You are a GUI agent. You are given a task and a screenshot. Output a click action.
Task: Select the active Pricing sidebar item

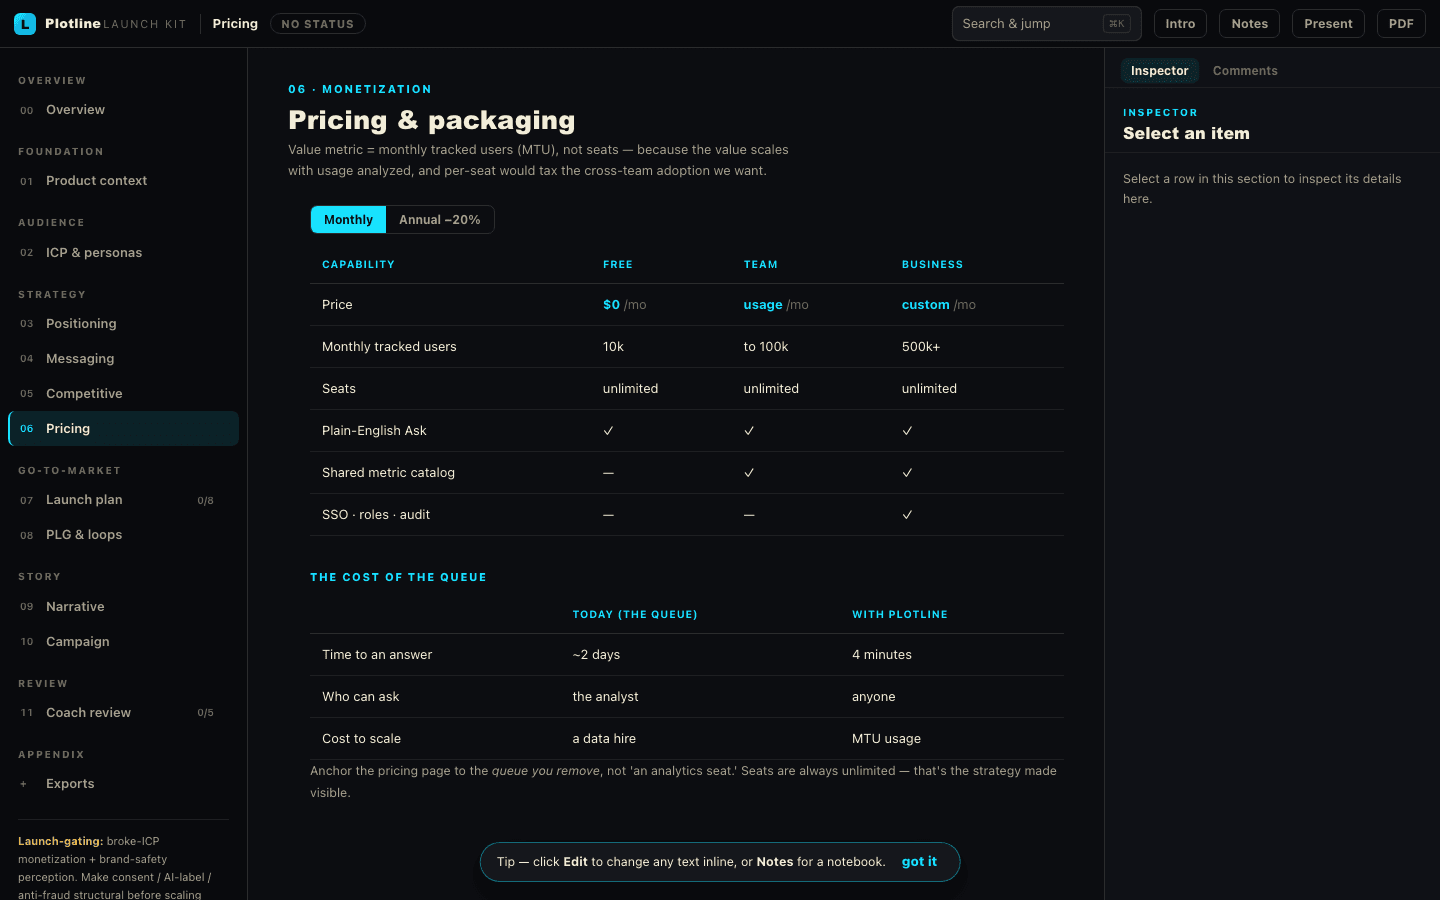pos(123,429)
